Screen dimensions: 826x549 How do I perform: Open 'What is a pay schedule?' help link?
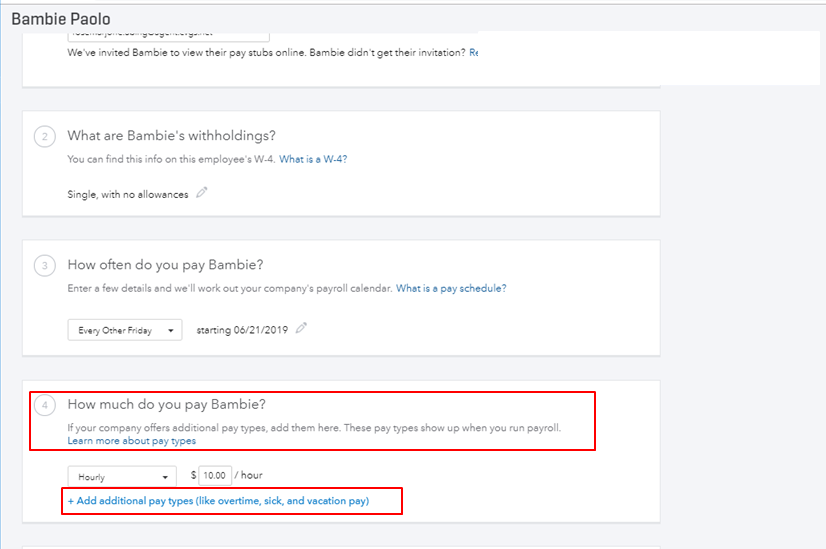(451, 288)
